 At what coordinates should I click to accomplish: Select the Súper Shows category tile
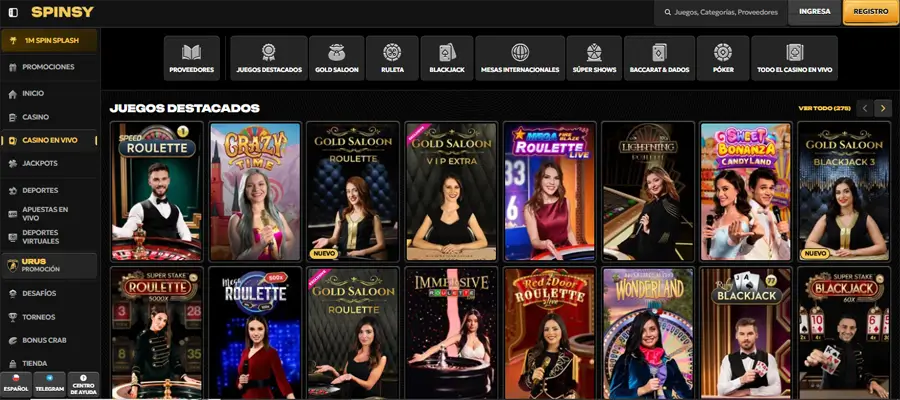[x=594, y=59]
